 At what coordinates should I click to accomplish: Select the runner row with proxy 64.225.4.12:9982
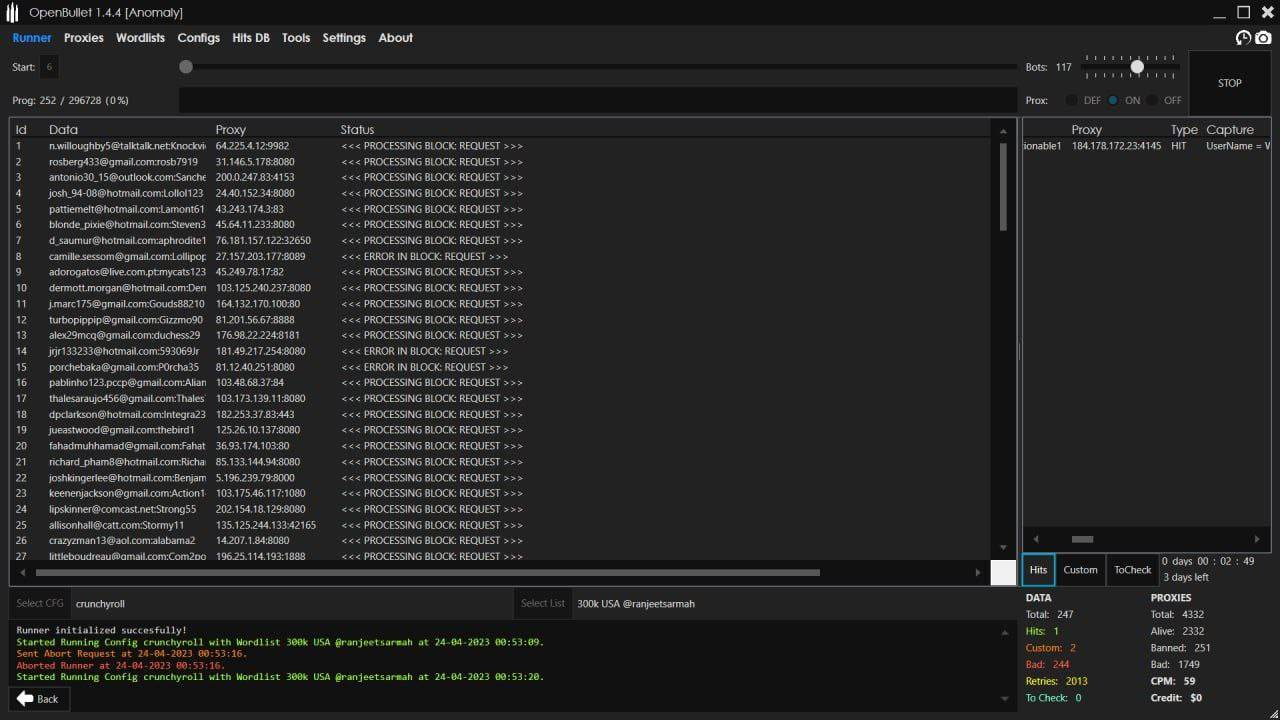pos(502,146)
